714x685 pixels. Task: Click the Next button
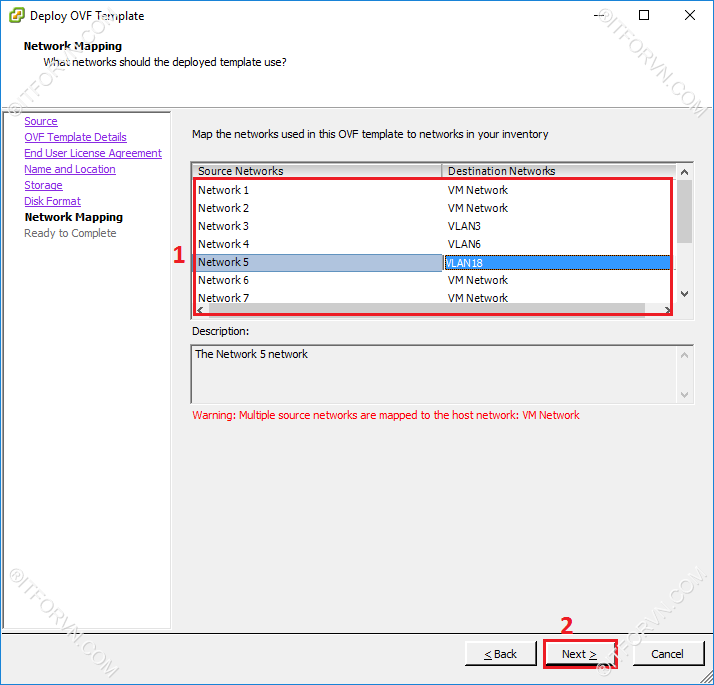(579, 654)
